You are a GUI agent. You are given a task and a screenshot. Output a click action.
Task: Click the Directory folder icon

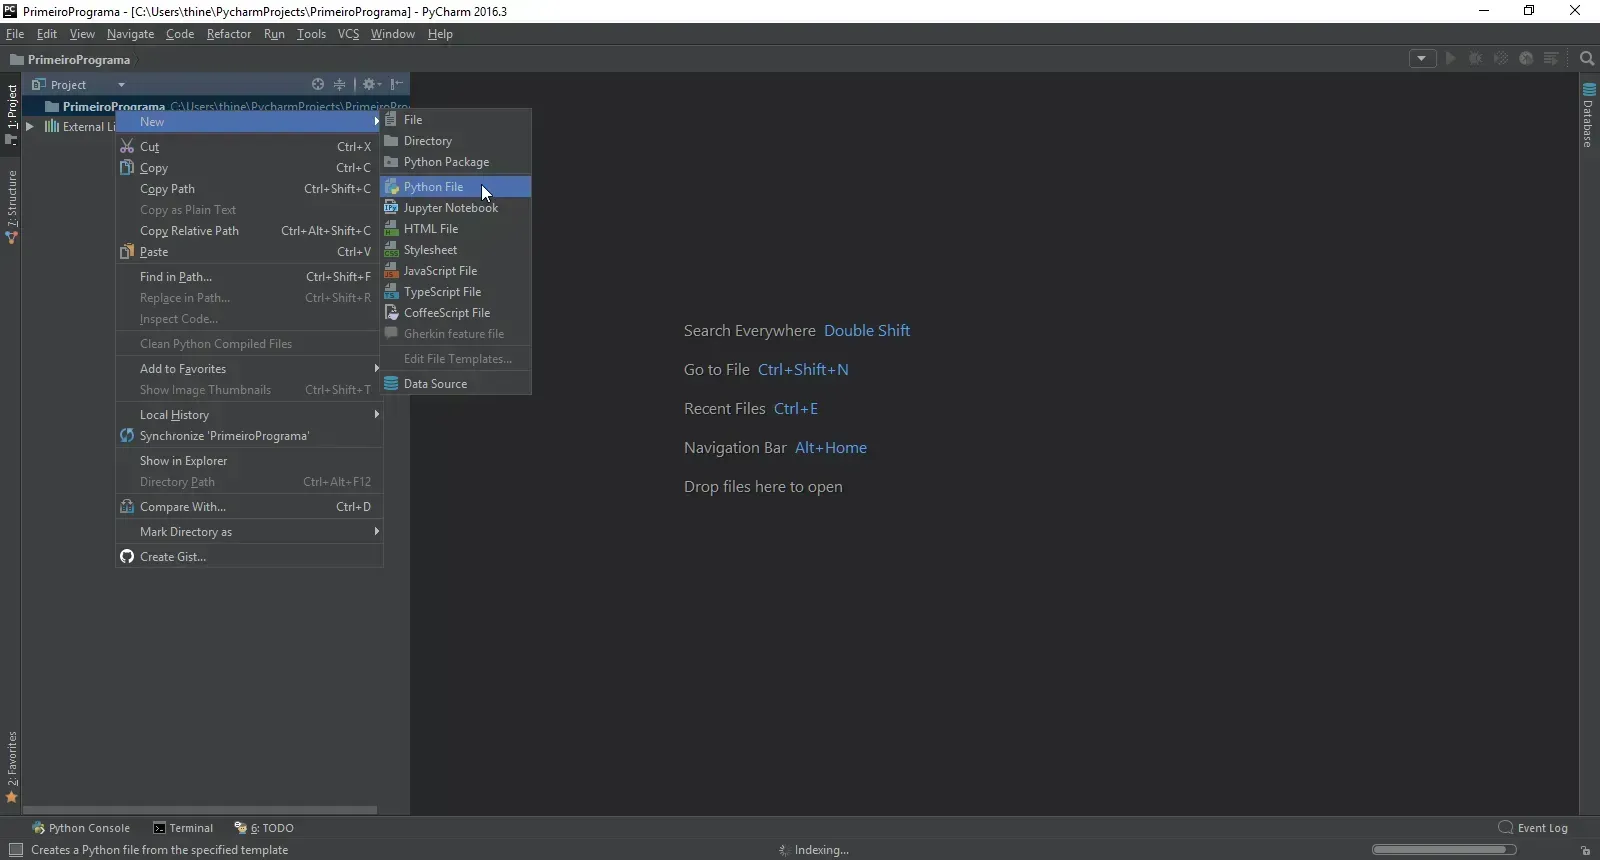point(392,141)
